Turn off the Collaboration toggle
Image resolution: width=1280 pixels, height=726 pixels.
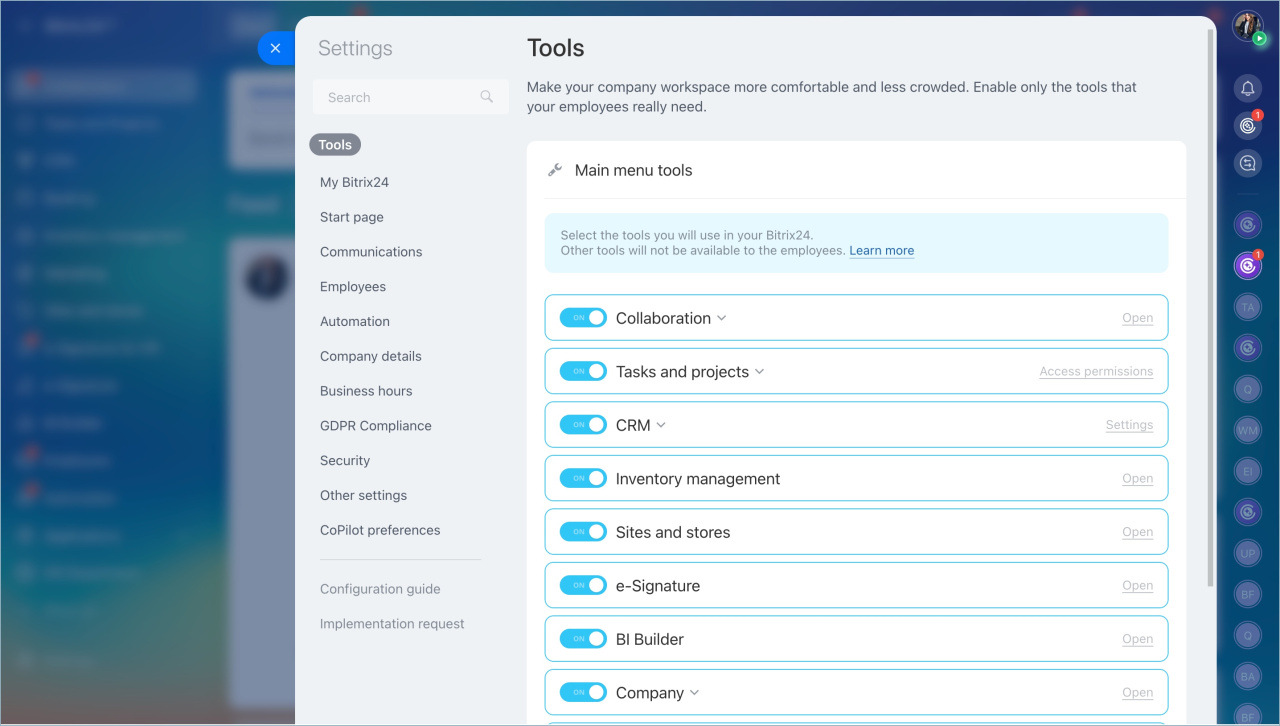pyautogui.click(x=583, y=318)
